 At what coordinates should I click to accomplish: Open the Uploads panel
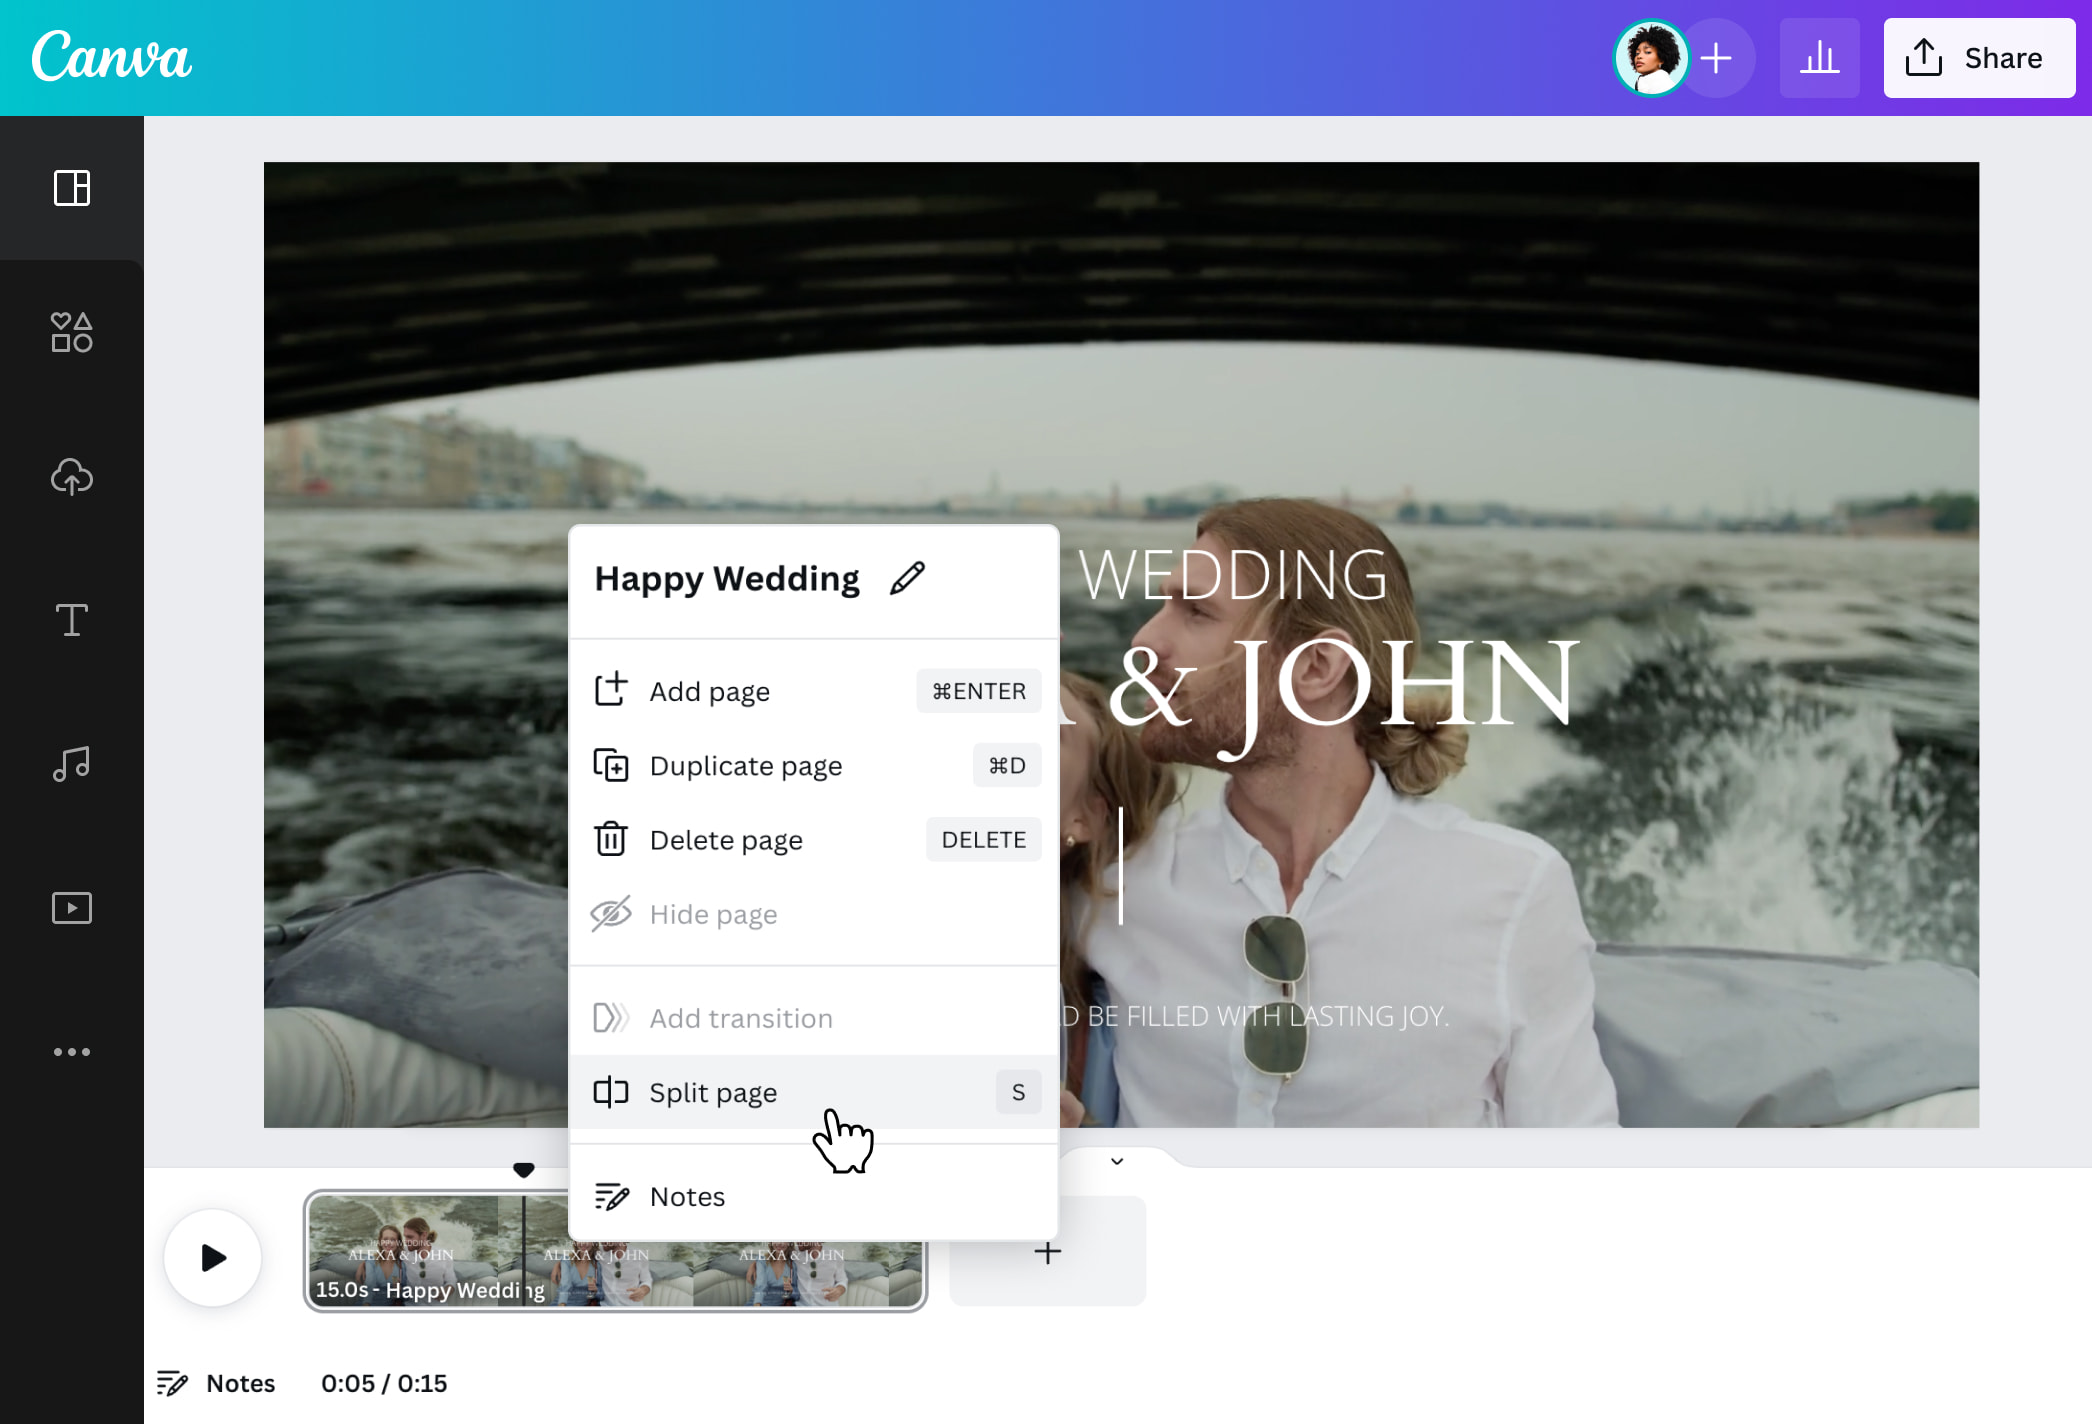point(71,477)
